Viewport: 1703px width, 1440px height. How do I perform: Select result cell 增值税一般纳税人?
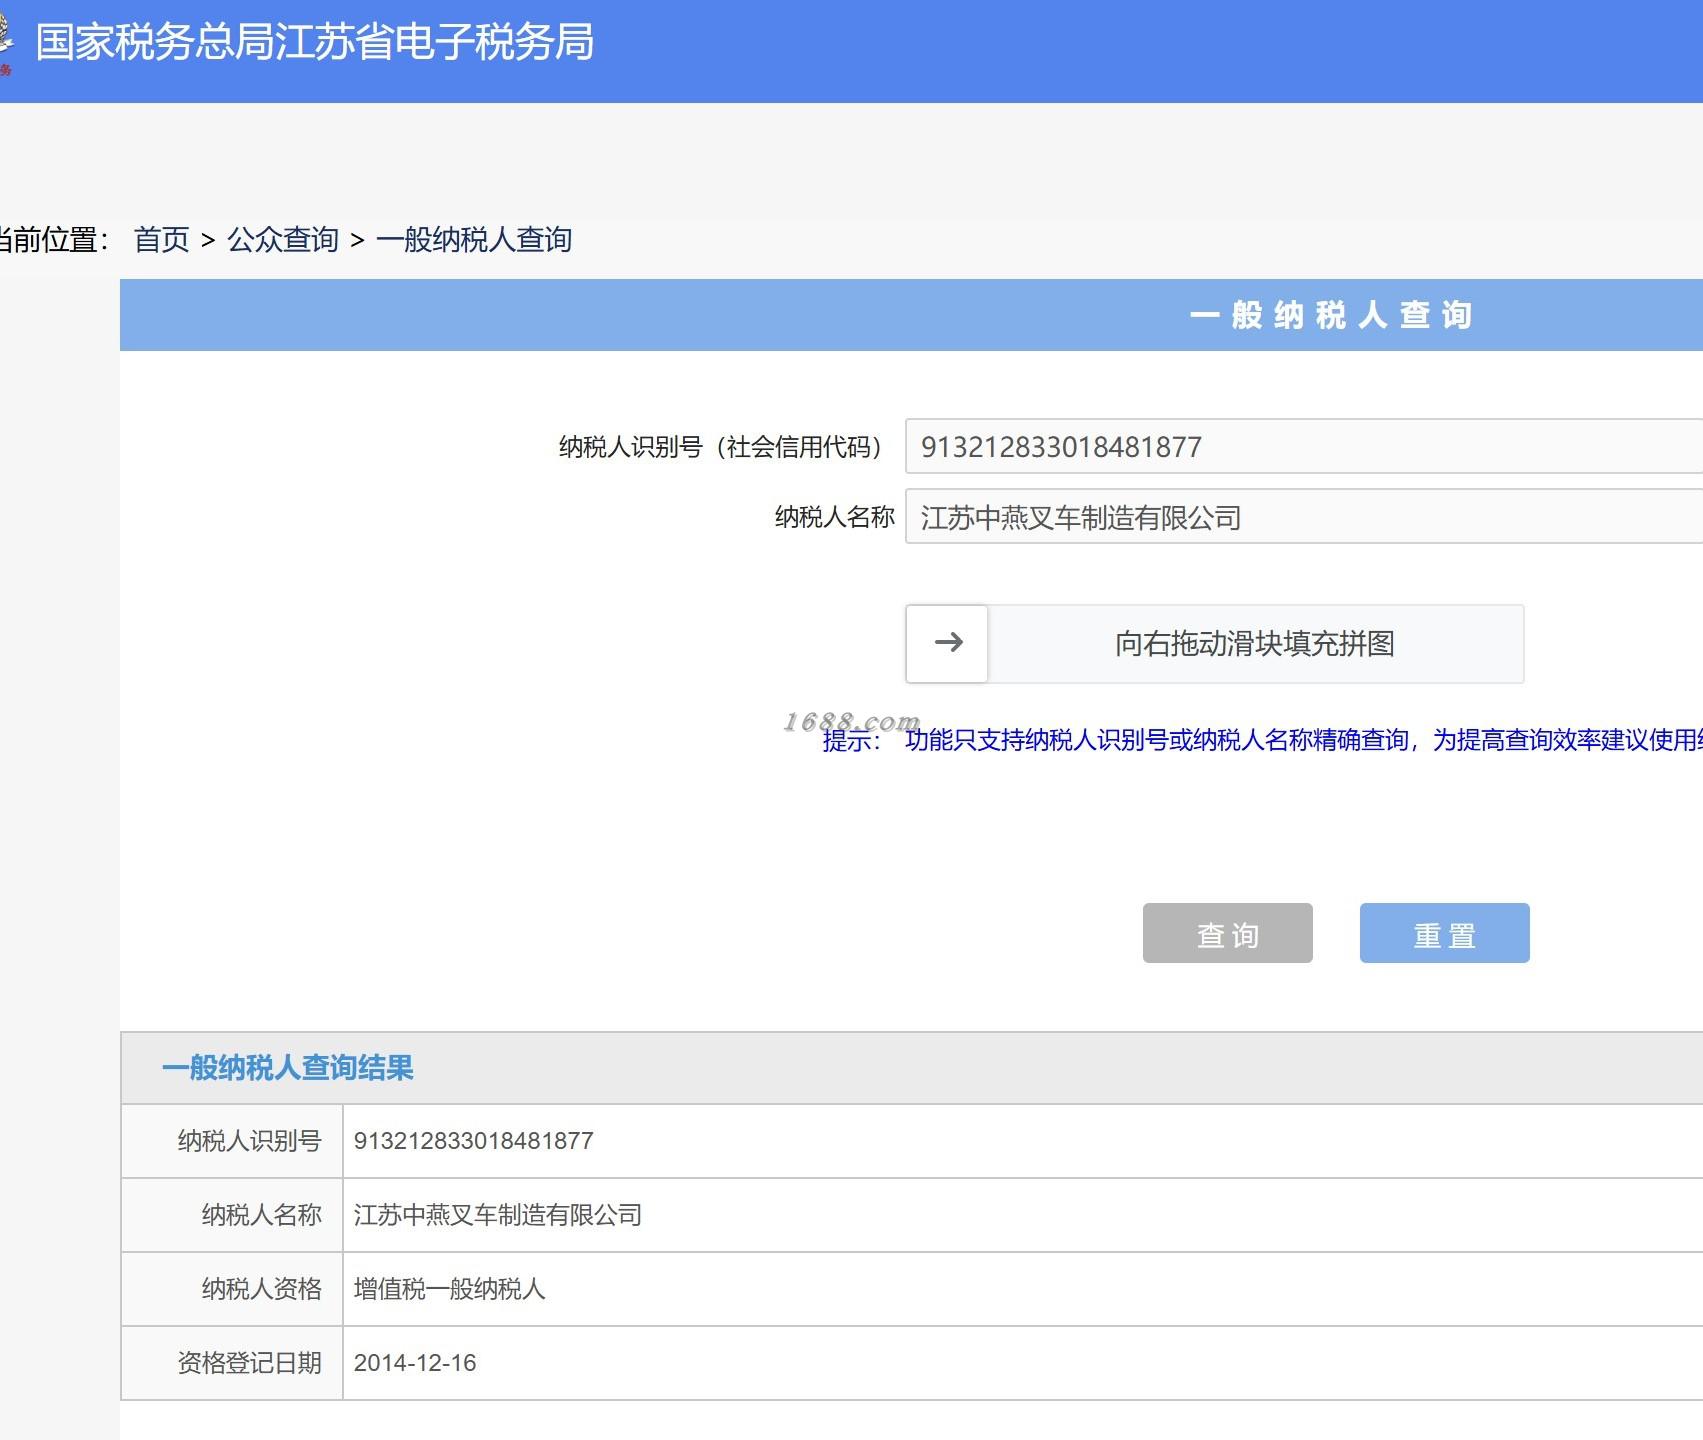[450, 1289]
